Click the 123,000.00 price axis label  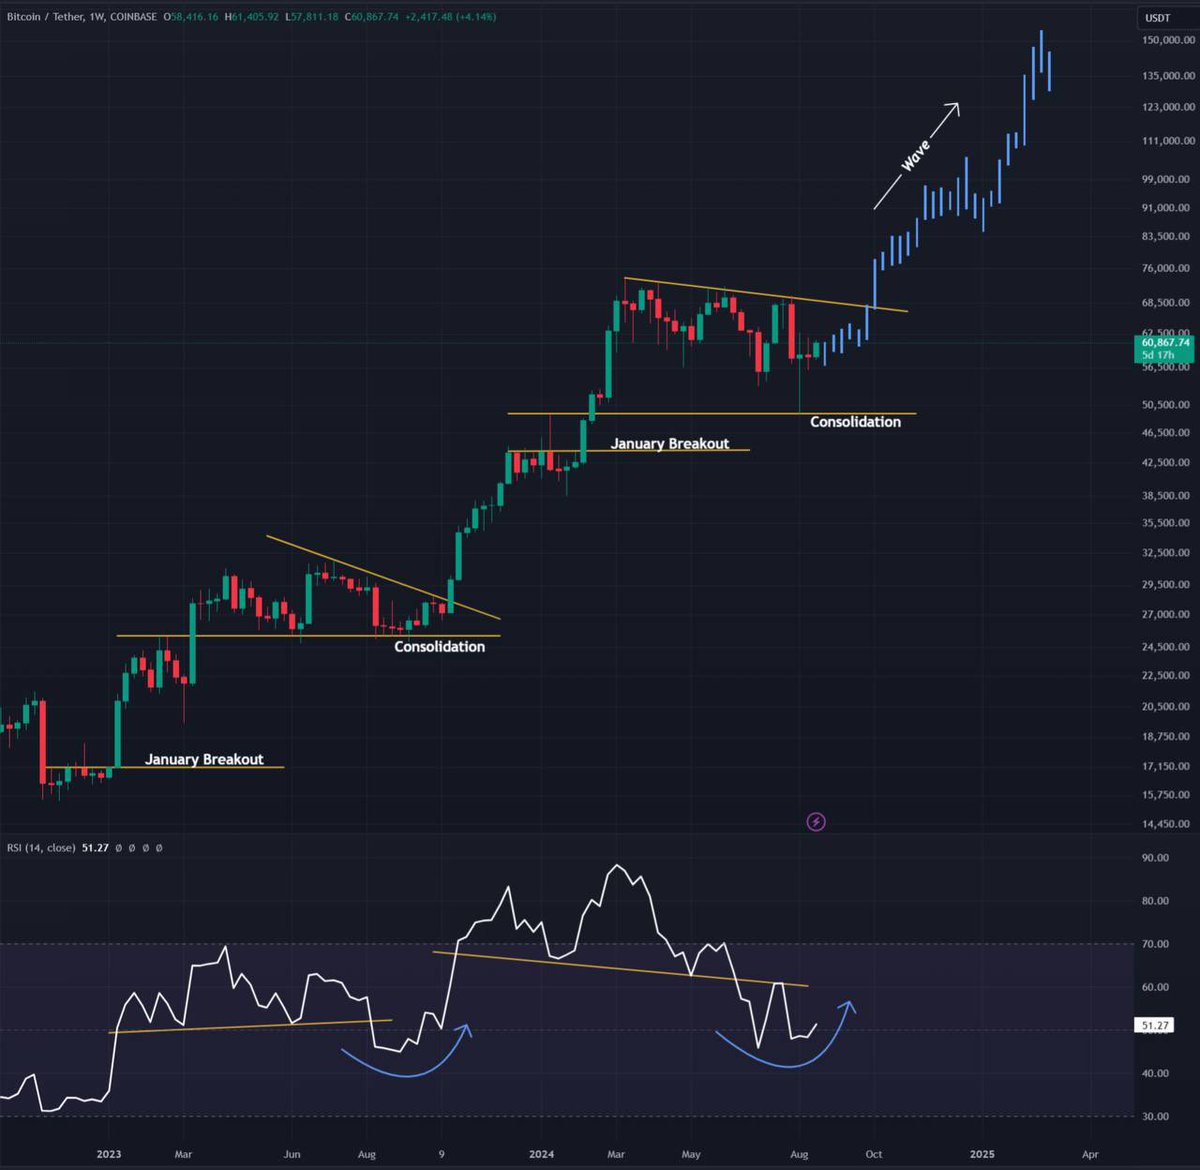1168,107
